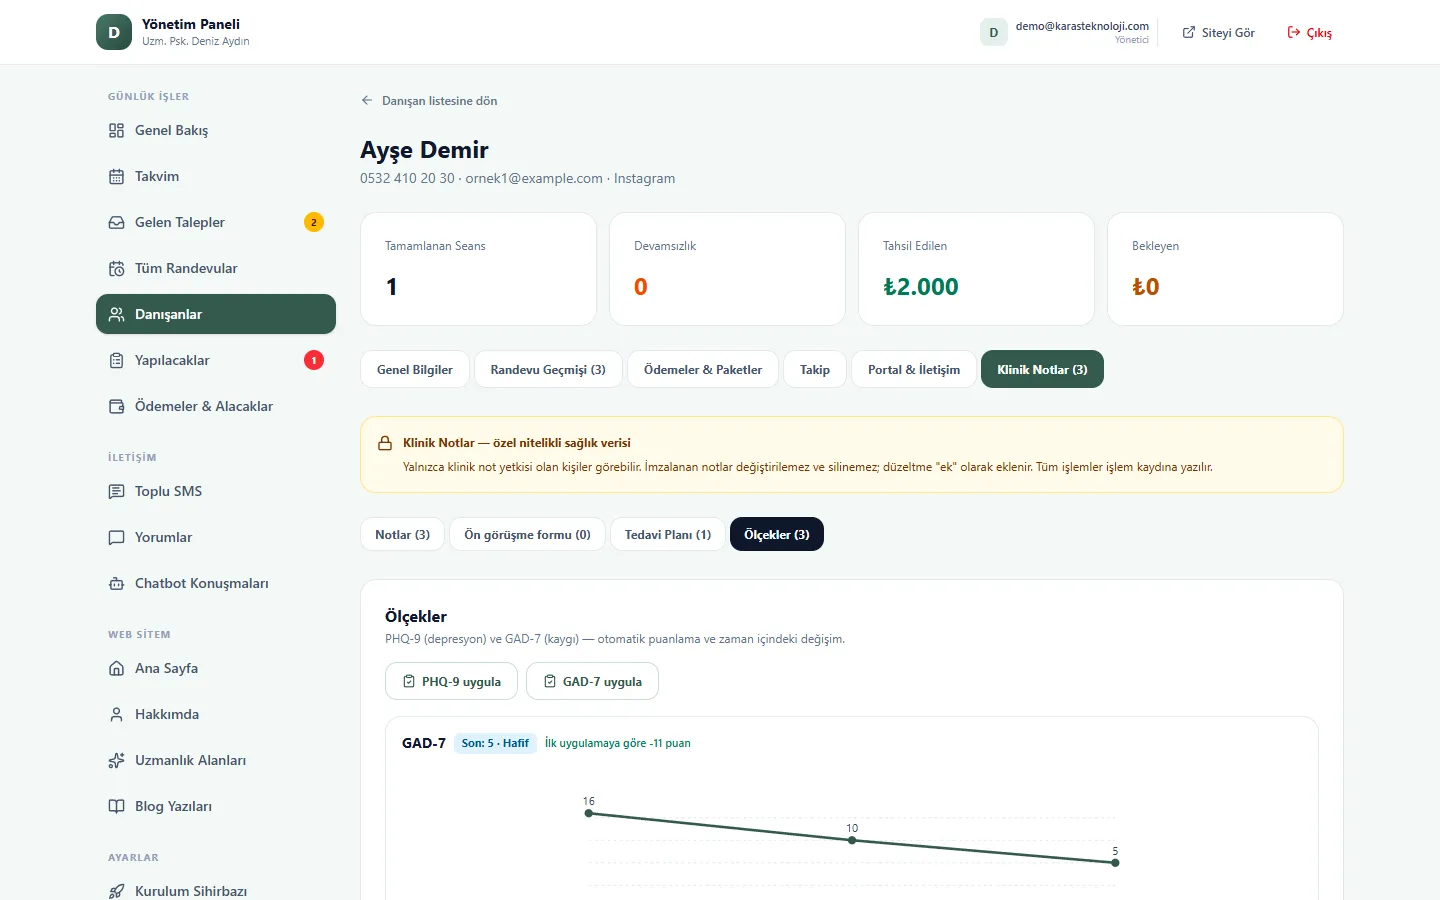Image resolution: width=1440 pixels, height=900 pixels.
Task: Open the Chatbot Konuşmaları robot icon
Action: (x=116, y=583)
